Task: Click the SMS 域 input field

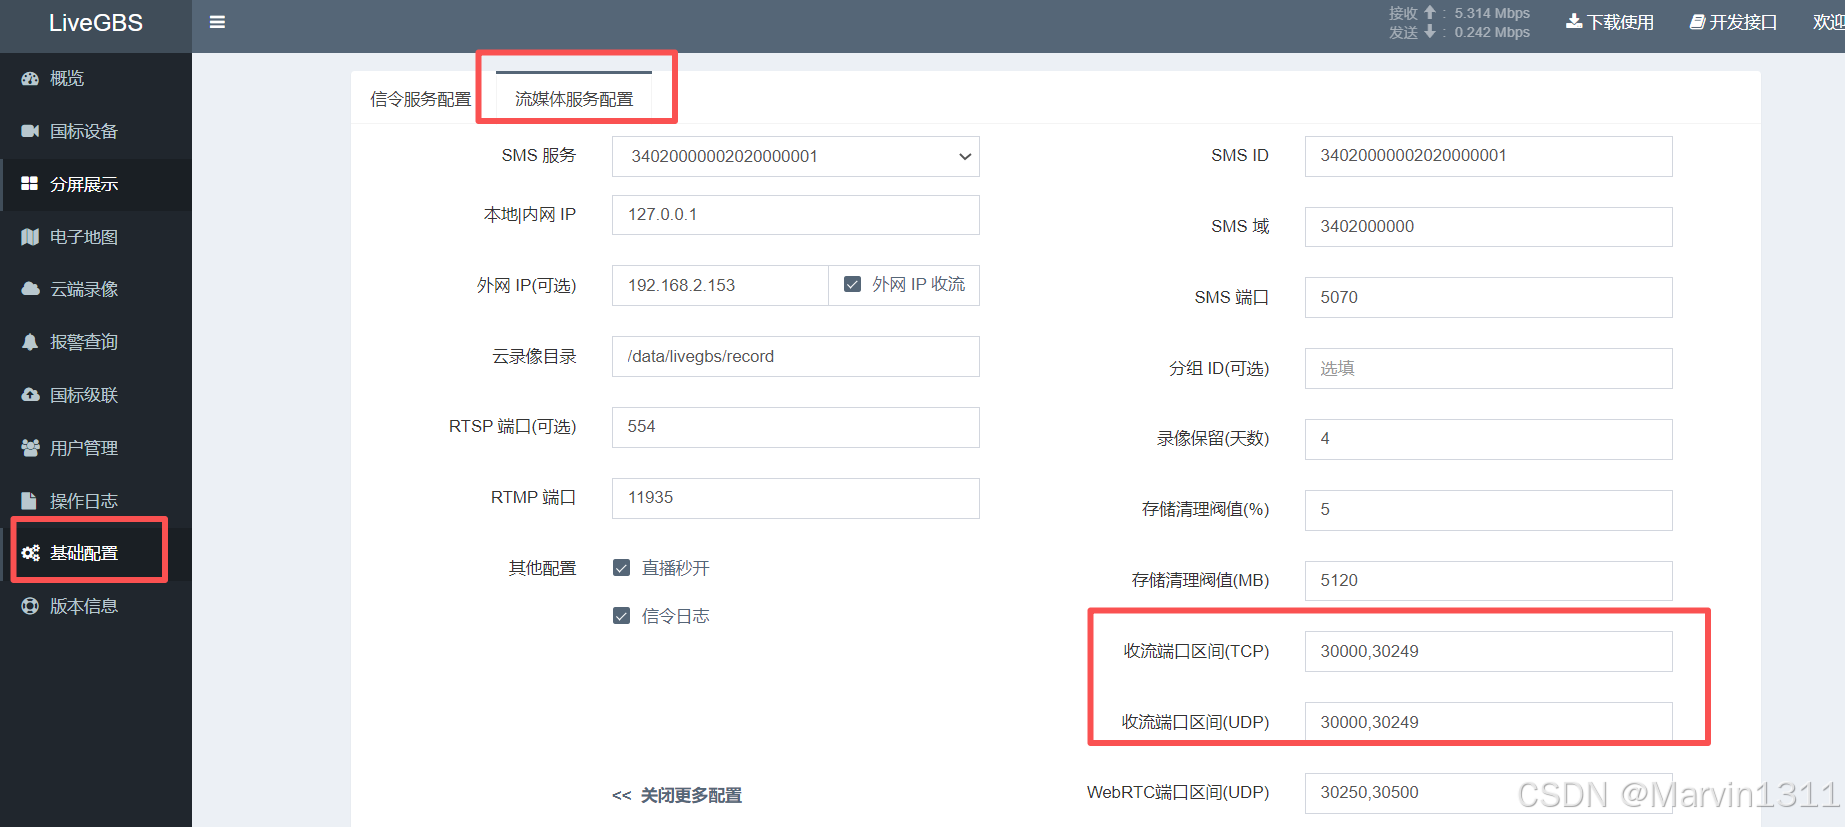Action: click(x=1488, y=227)
